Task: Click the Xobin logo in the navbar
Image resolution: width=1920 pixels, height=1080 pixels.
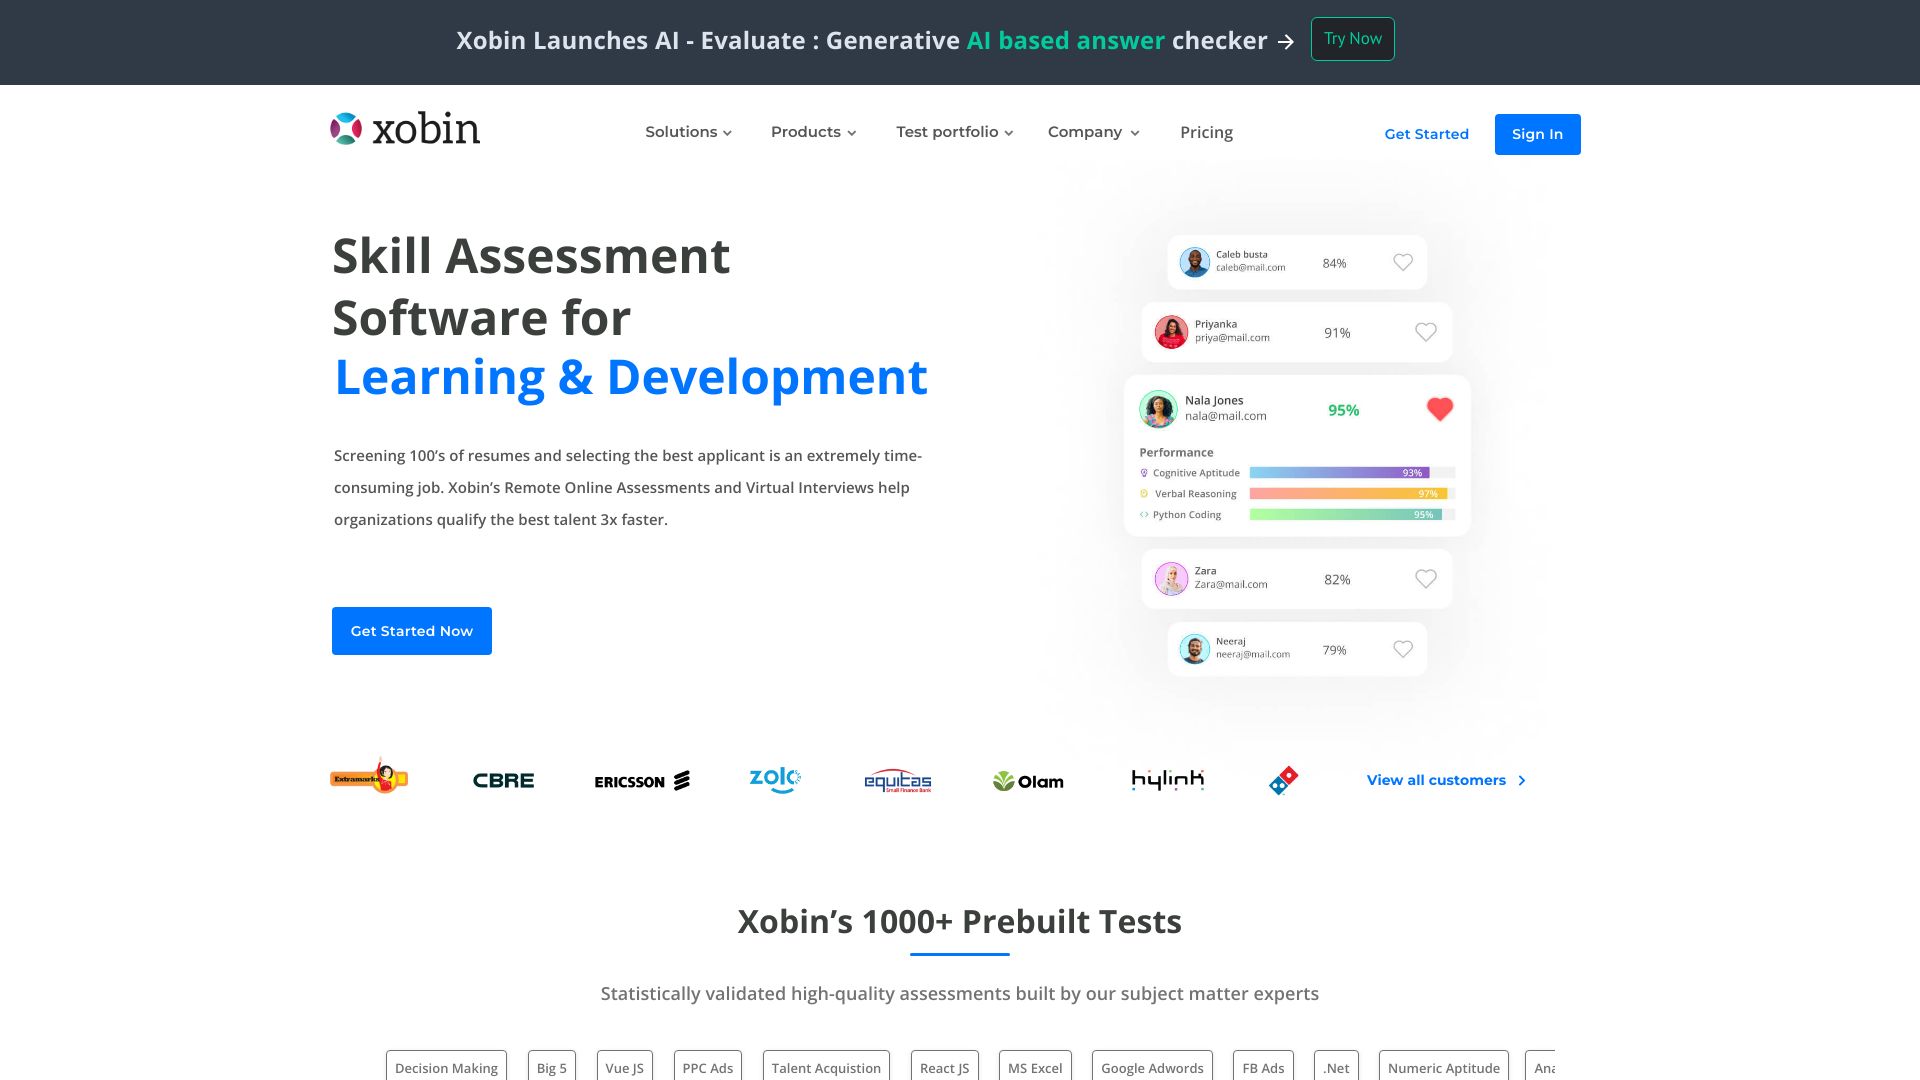Action: point(404,130)
